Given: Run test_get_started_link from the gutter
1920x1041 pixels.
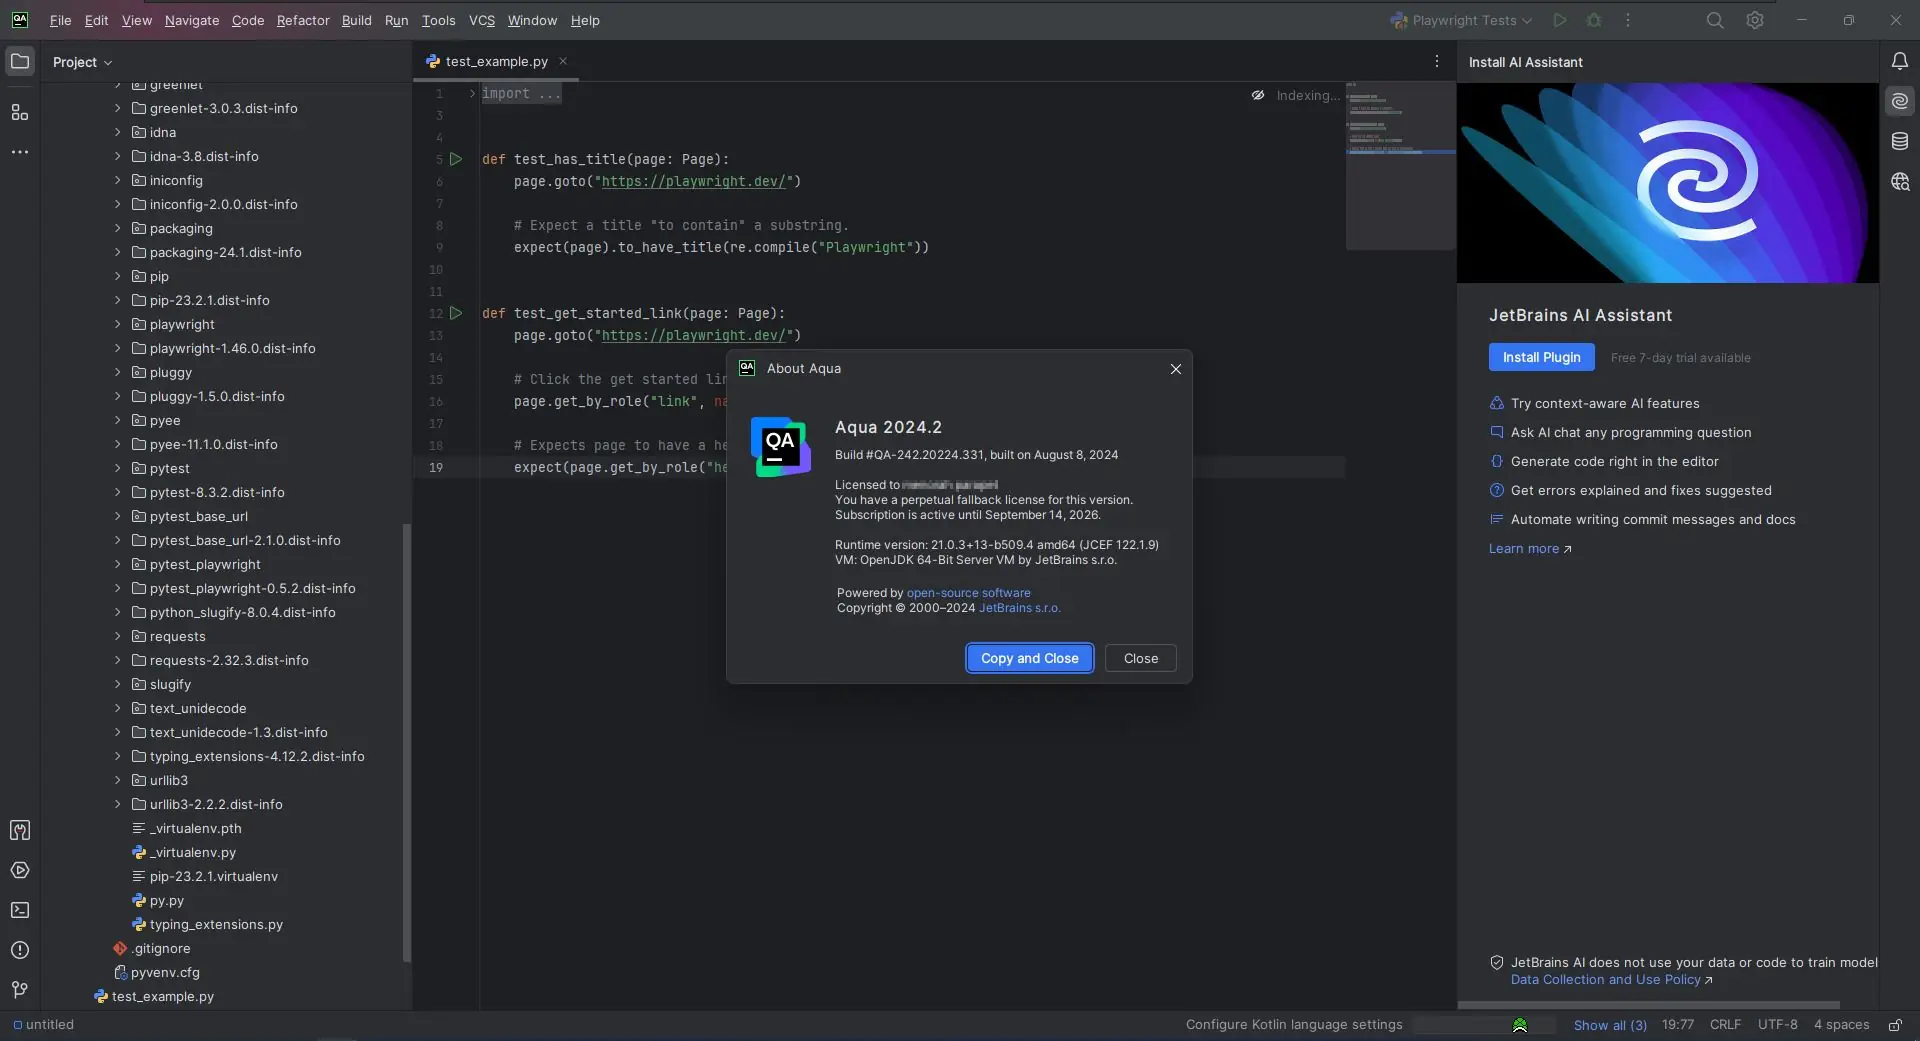Looking at the screenshot, I should [456, 313].
